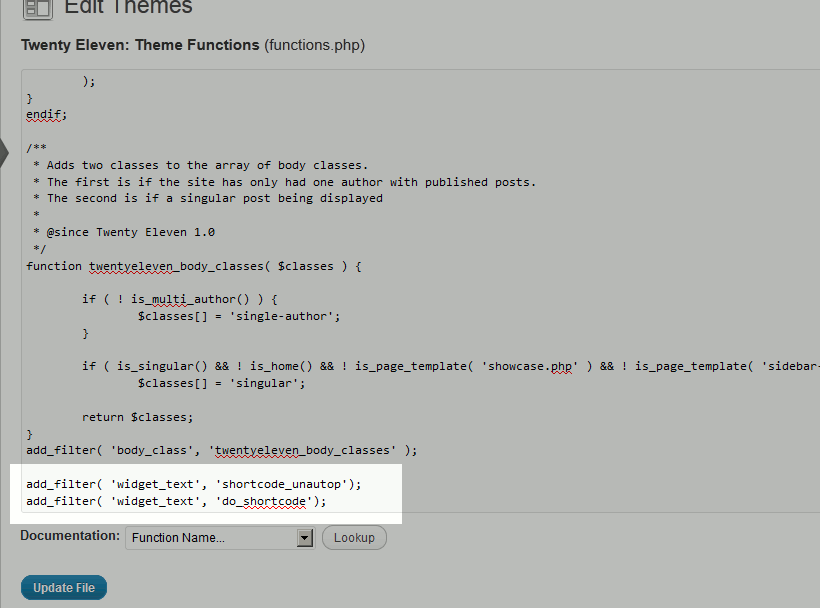The width and height of the screenshot is (820, 608).
Task: Click the 'return $classes;' line
Action: (x=138, y=416)
